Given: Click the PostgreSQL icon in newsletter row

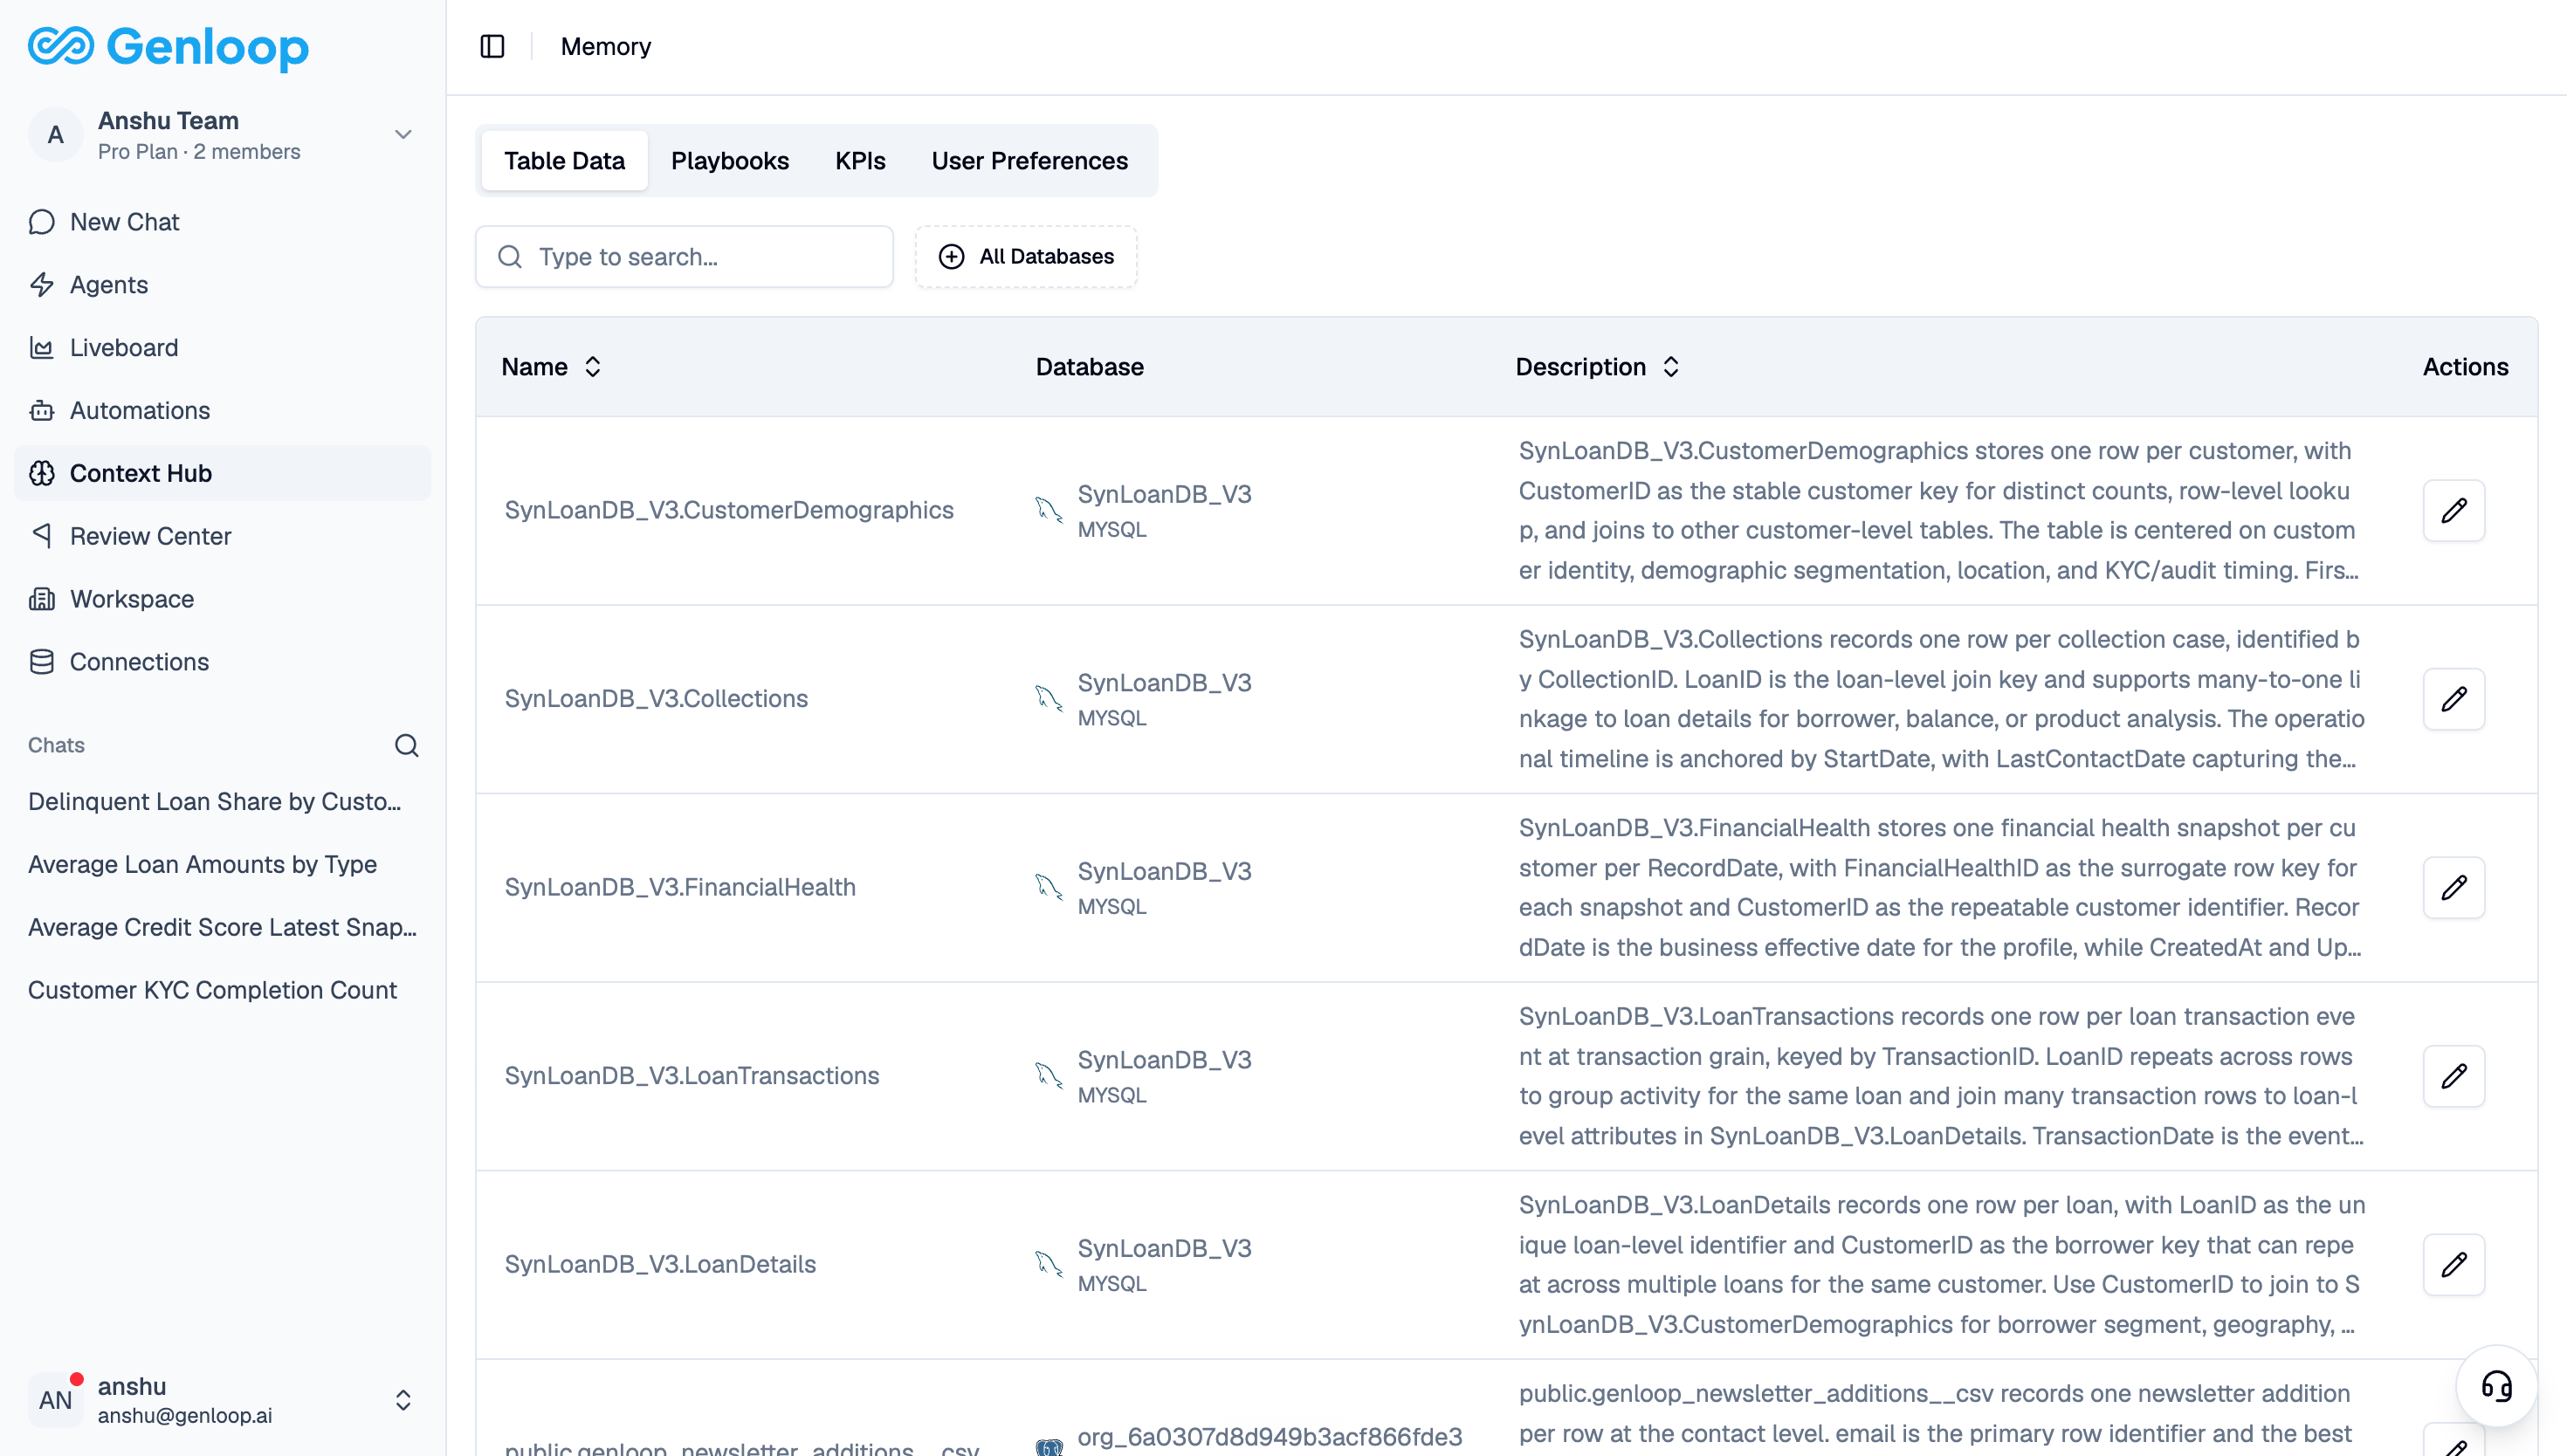Looking at the screenshot, I should pyautogui.click(x=1048, y=1446).
